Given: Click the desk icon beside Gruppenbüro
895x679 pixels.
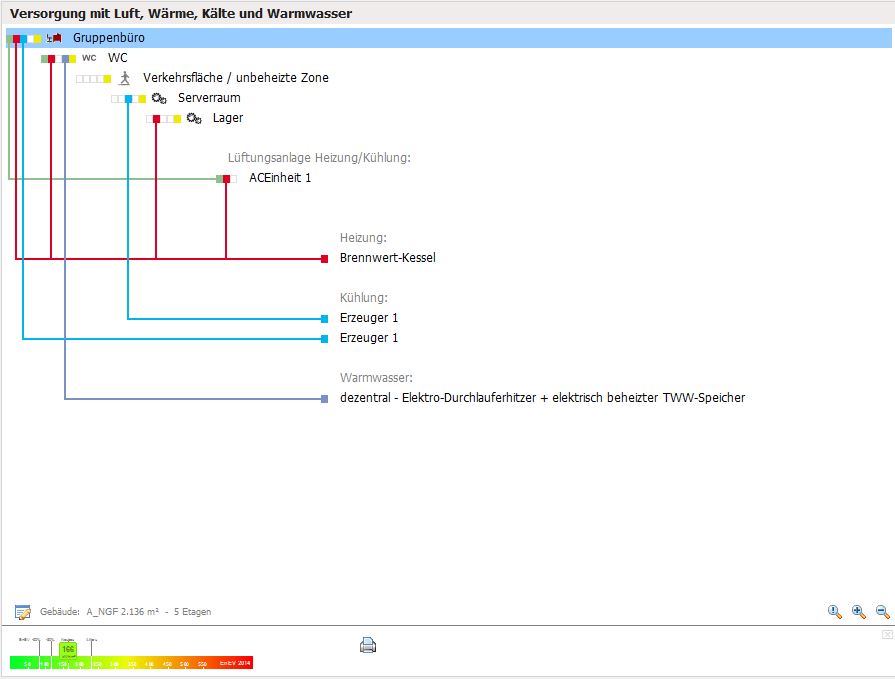Looking at the screenshot, I should pos(54,38).
